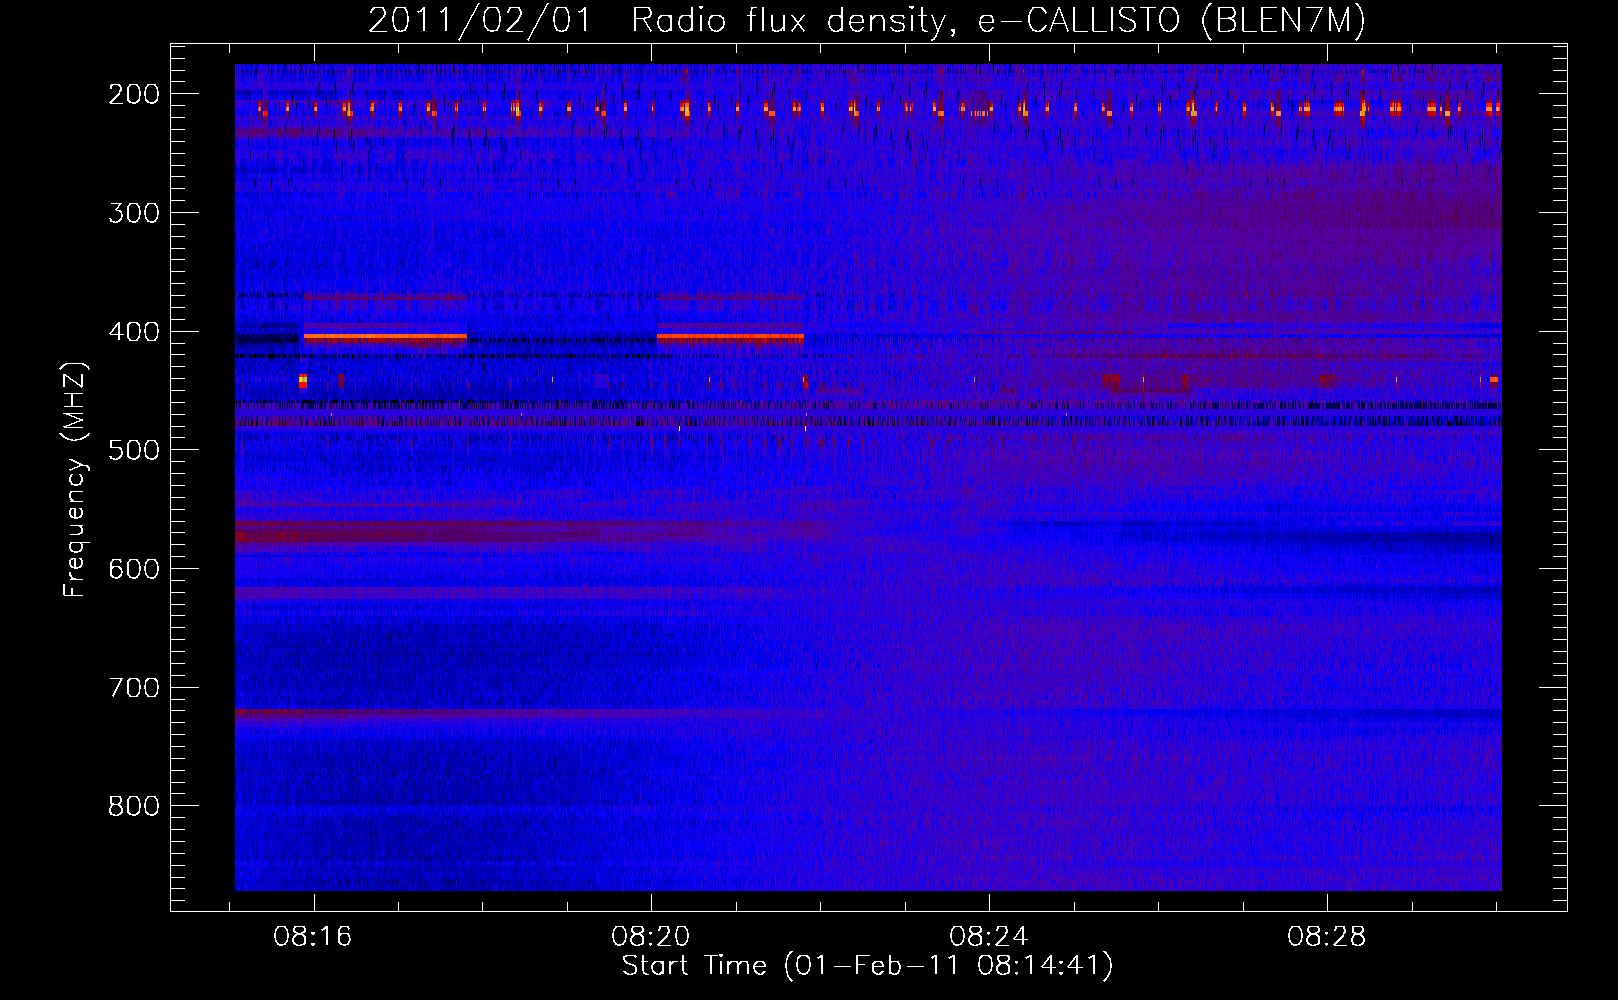Select the 500 frequency tick label
Screen dimensions: 1618x1000
(133, 450)
